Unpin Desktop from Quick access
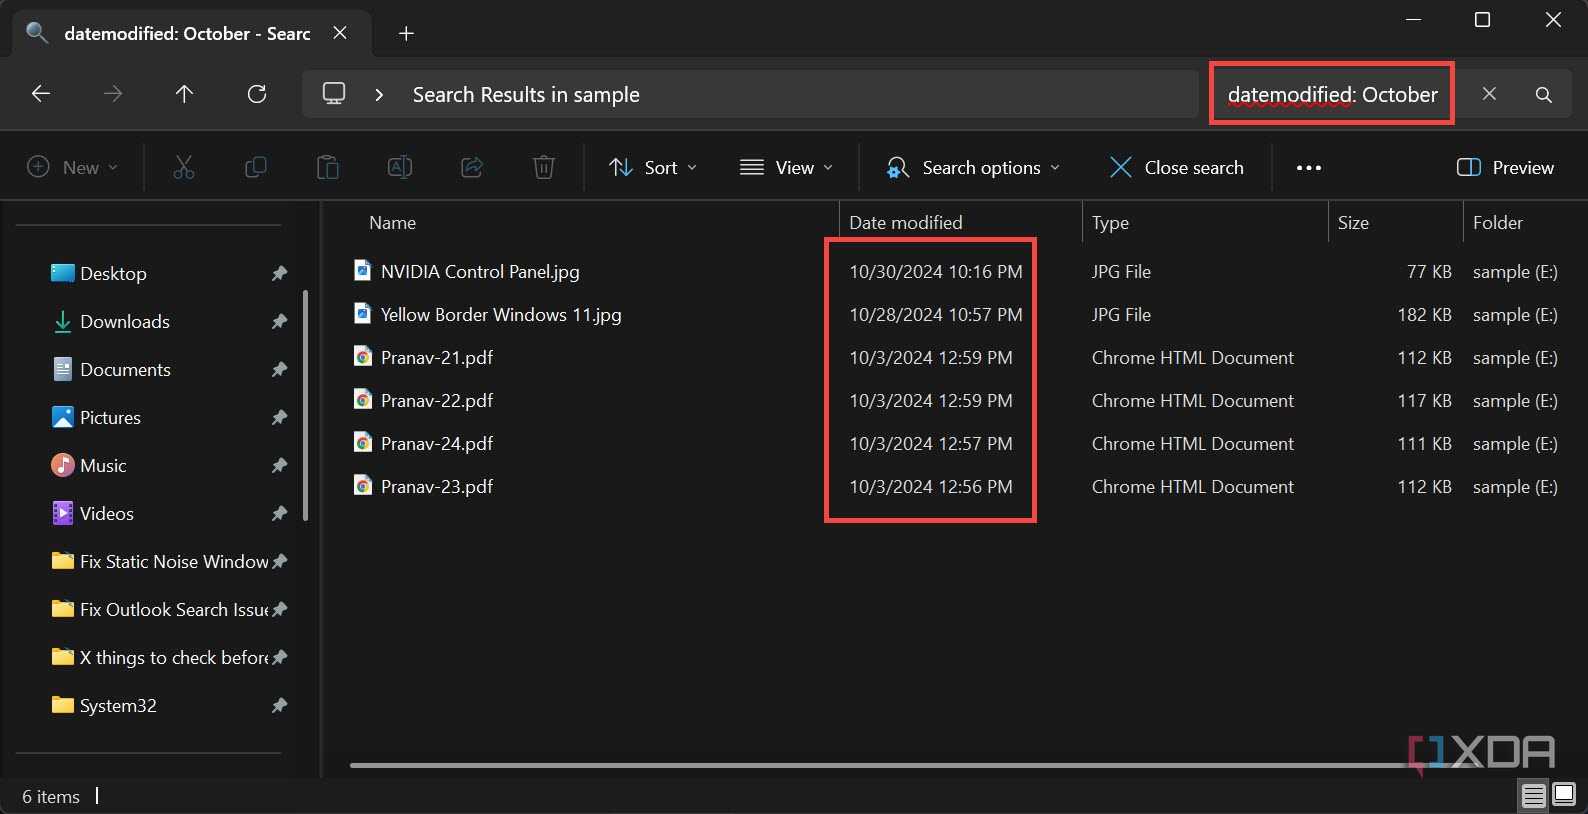The image size is (1588, 814). coord(279,273)
